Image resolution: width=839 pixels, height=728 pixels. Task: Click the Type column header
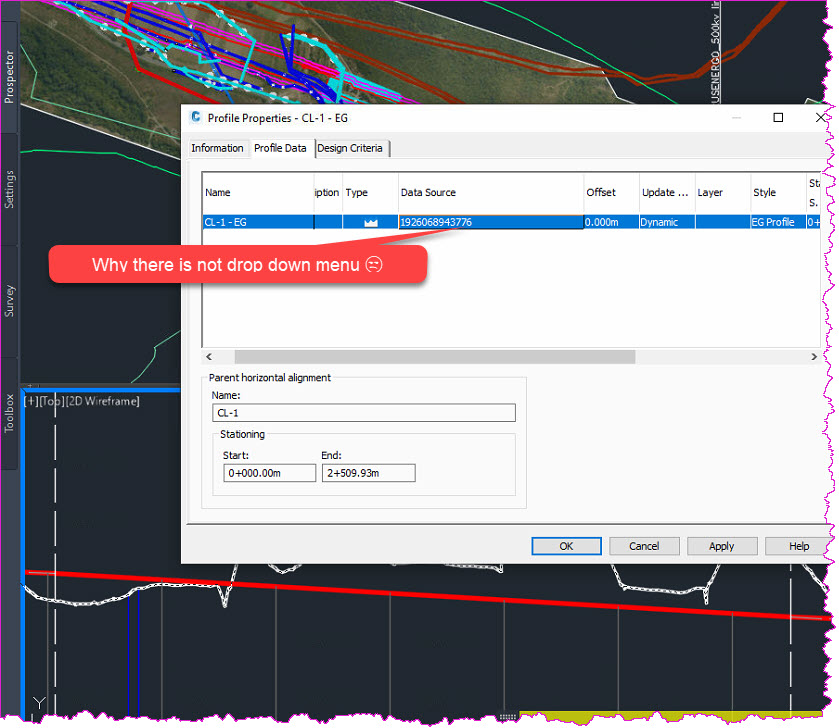click(370, 193)
